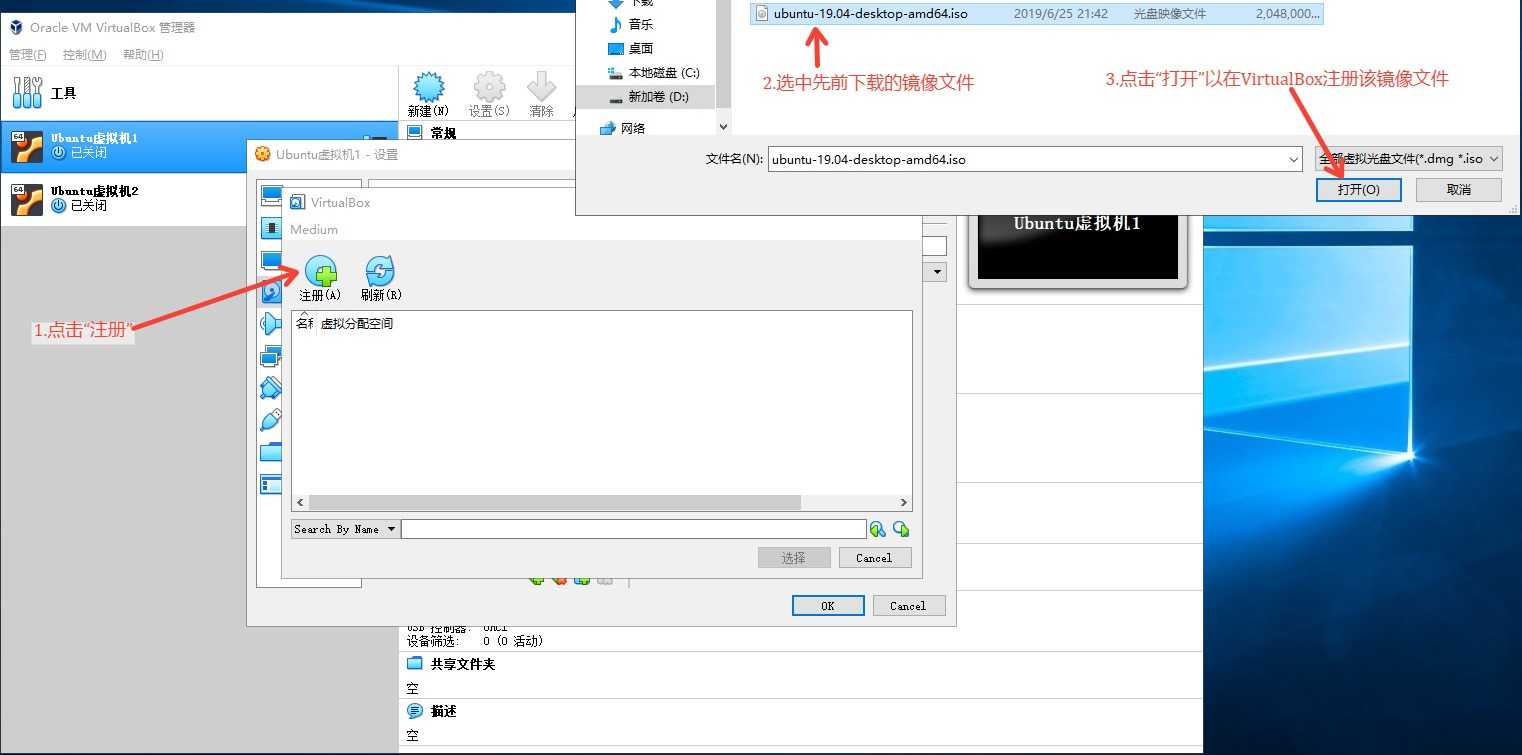Image resolution: width=1522 pixels, height=755 pixels.
Task: Click the medium search text field
Action: (634, 529)
